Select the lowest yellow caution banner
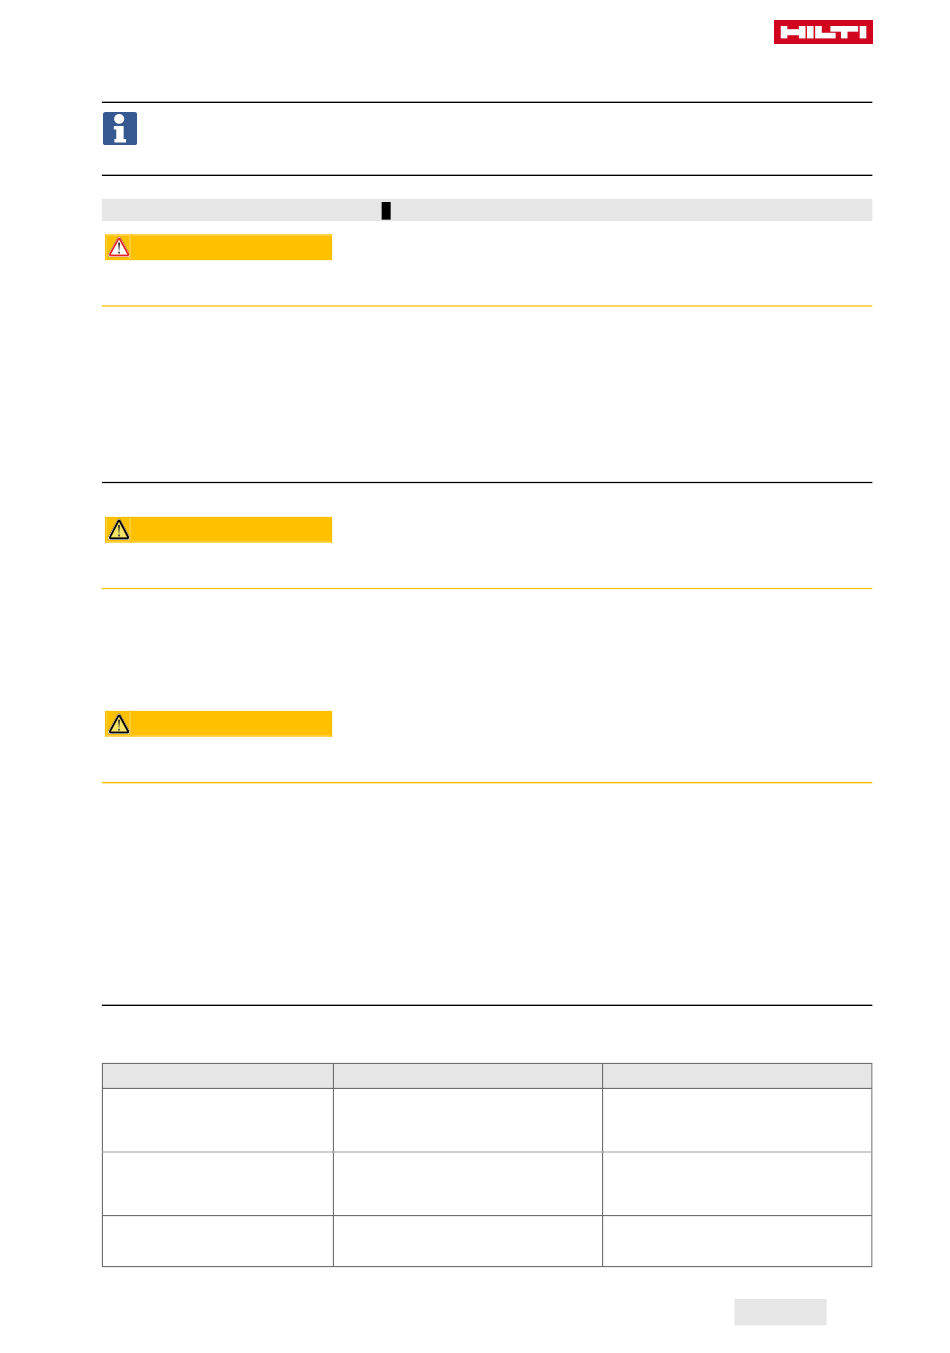The width and height of the screenshot is (950, 1353). (x=218, y=724)
